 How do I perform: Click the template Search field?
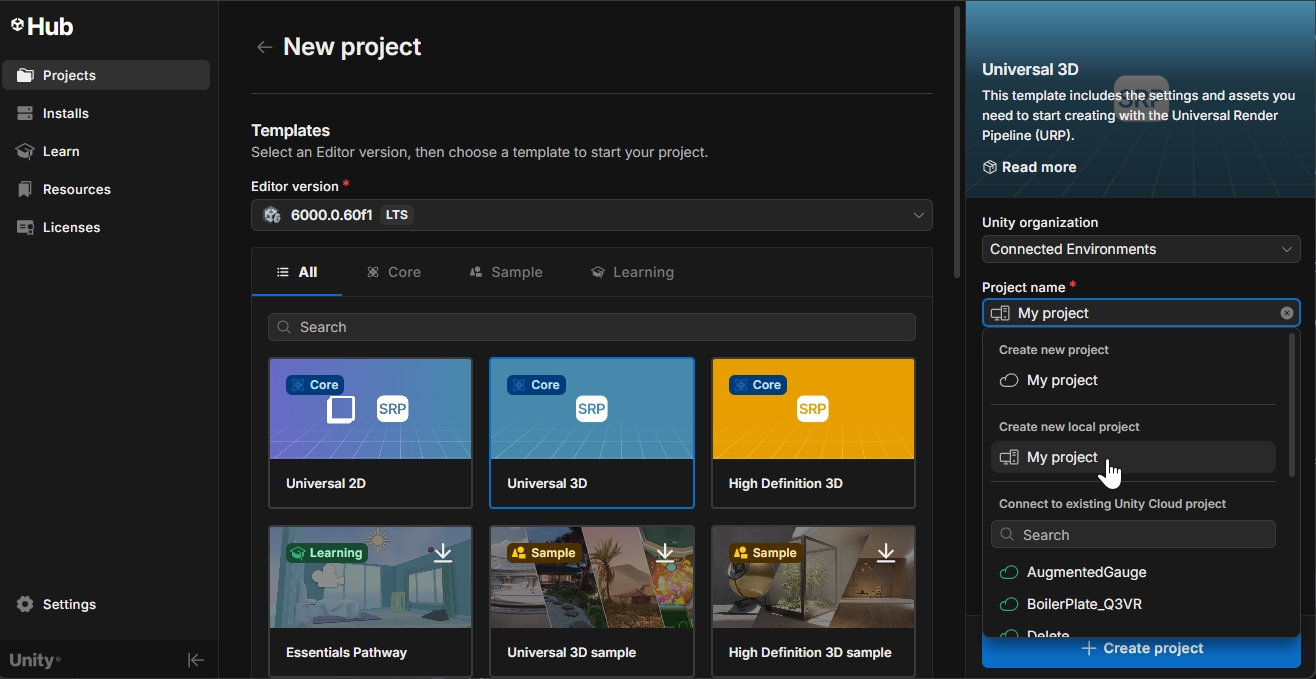pos(591,327)
